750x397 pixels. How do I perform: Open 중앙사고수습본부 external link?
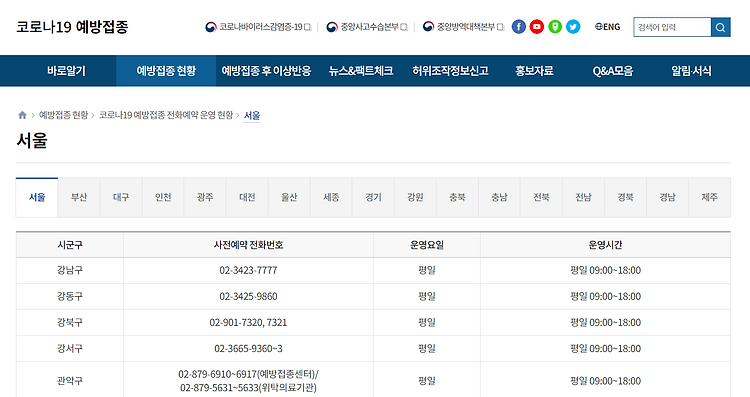[367, 27]
